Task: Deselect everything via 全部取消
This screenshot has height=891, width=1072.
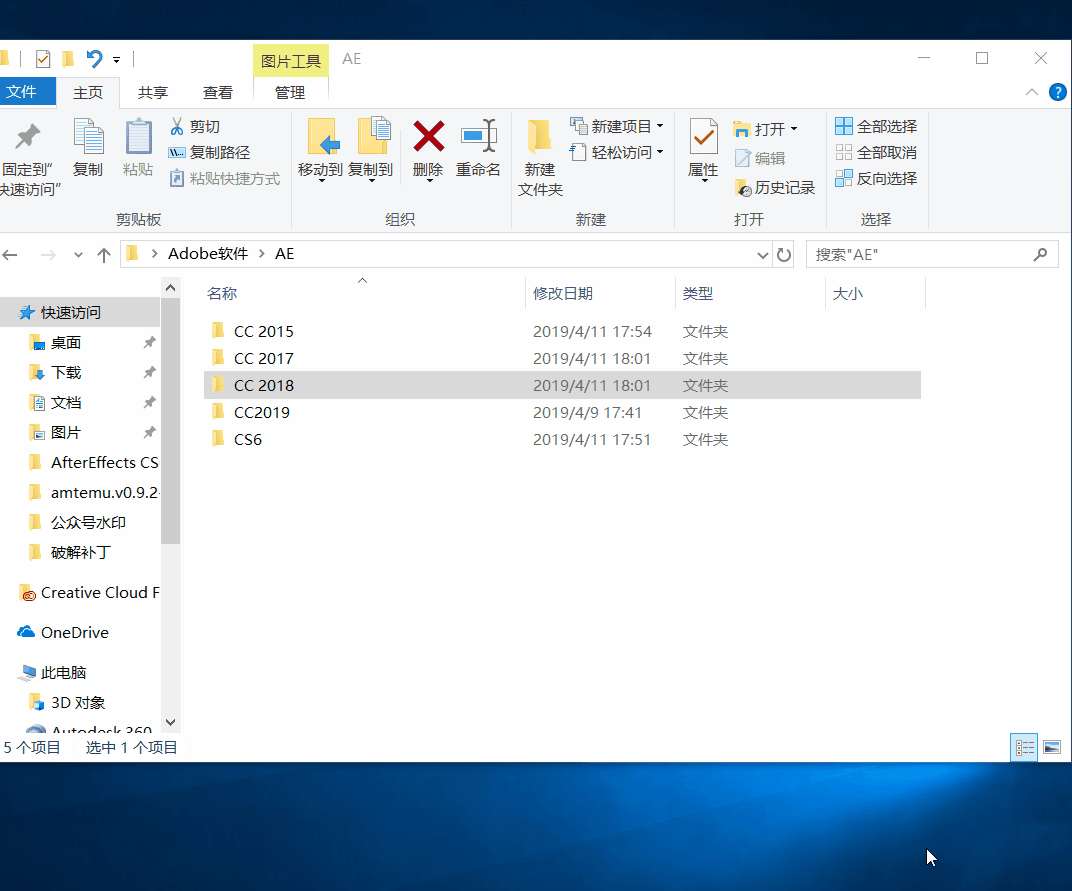Action: click(876, 152)
